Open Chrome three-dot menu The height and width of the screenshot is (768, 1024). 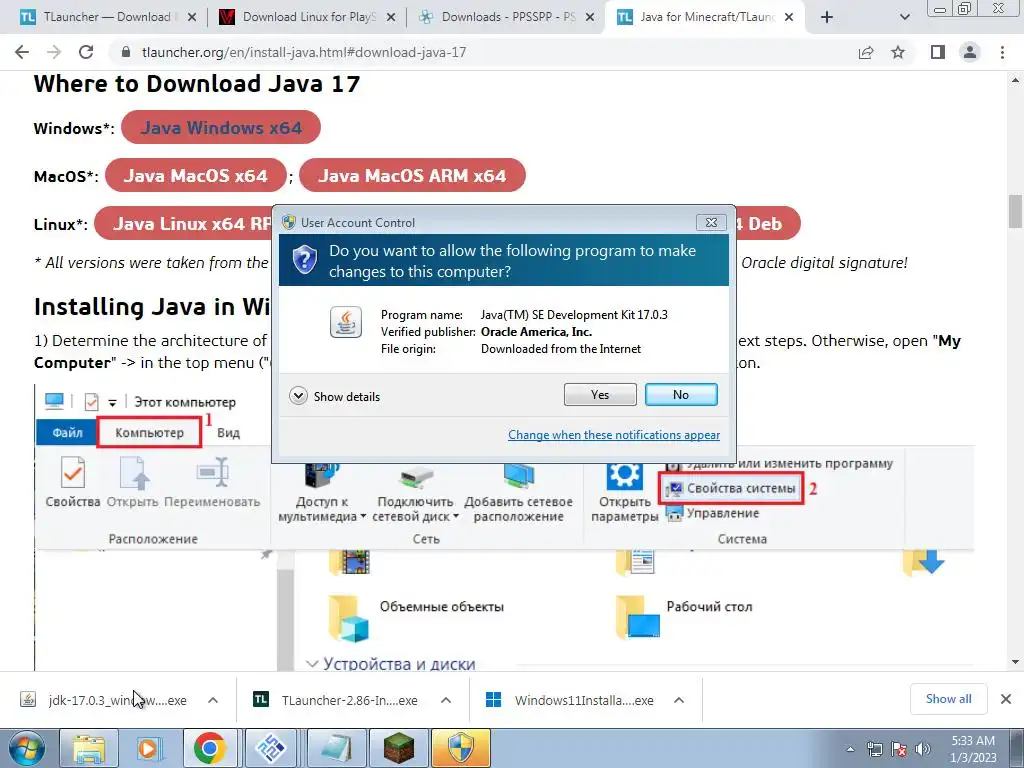pyautogui.click(x=1002, y=52)
